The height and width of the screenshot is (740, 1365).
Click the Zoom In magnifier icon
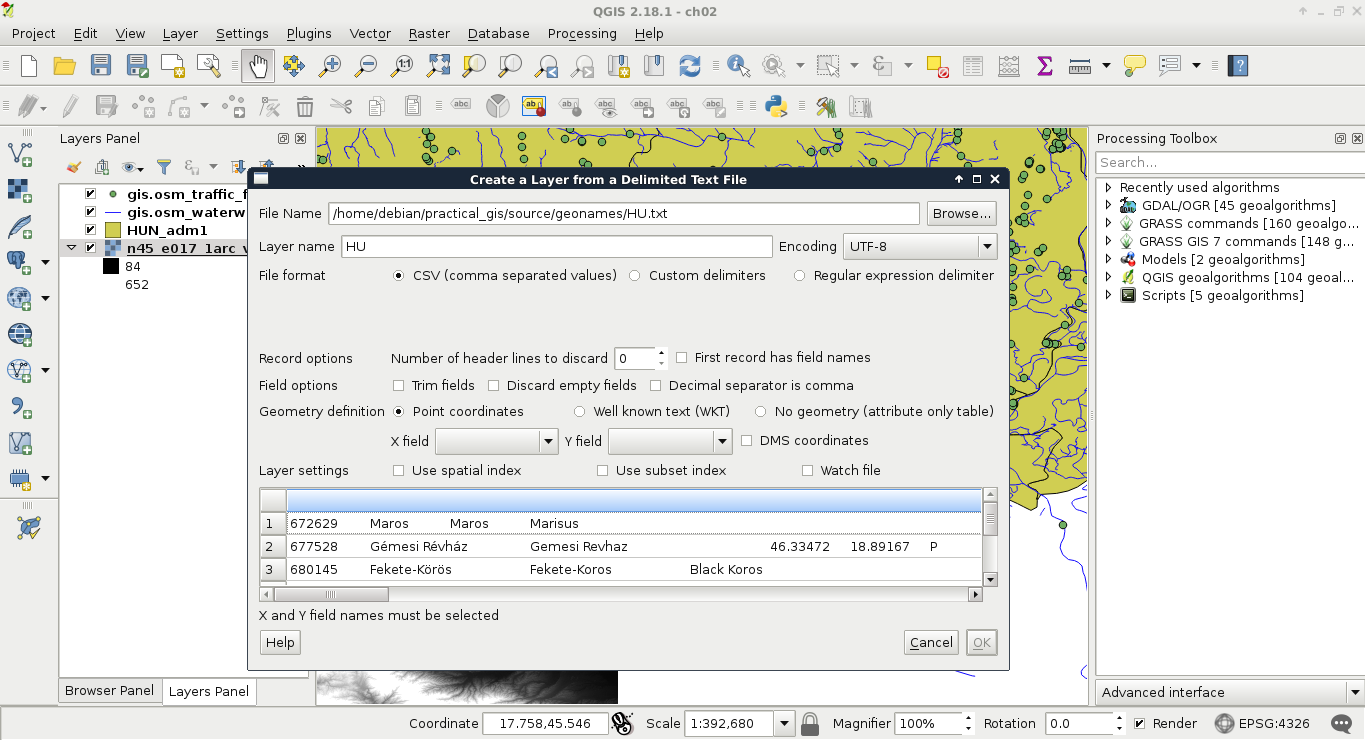[x=330, y=66]
